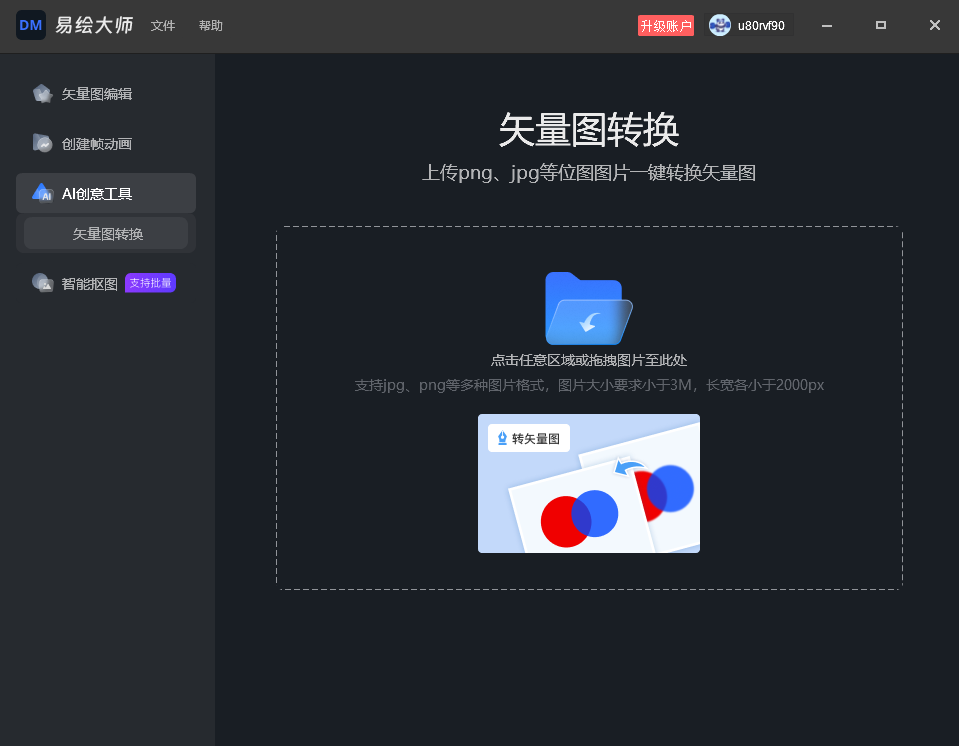
Task: Click the 升级账户 upgrade button
Action: (665, 26)
